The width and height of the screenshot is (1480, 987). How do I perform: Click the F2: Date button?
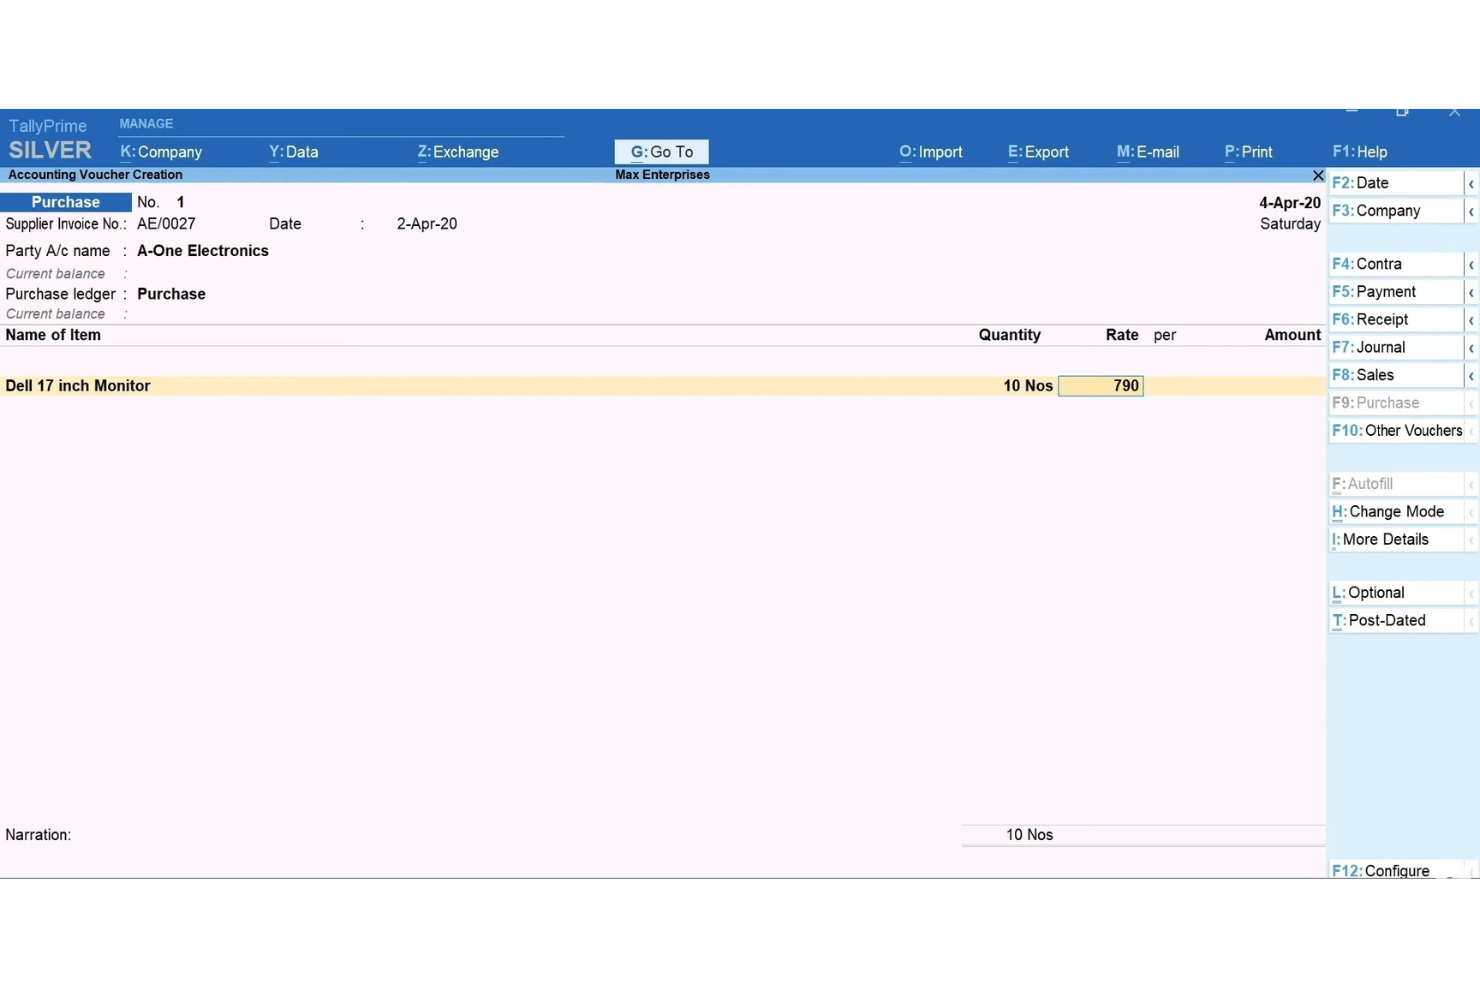(1395, 183)
